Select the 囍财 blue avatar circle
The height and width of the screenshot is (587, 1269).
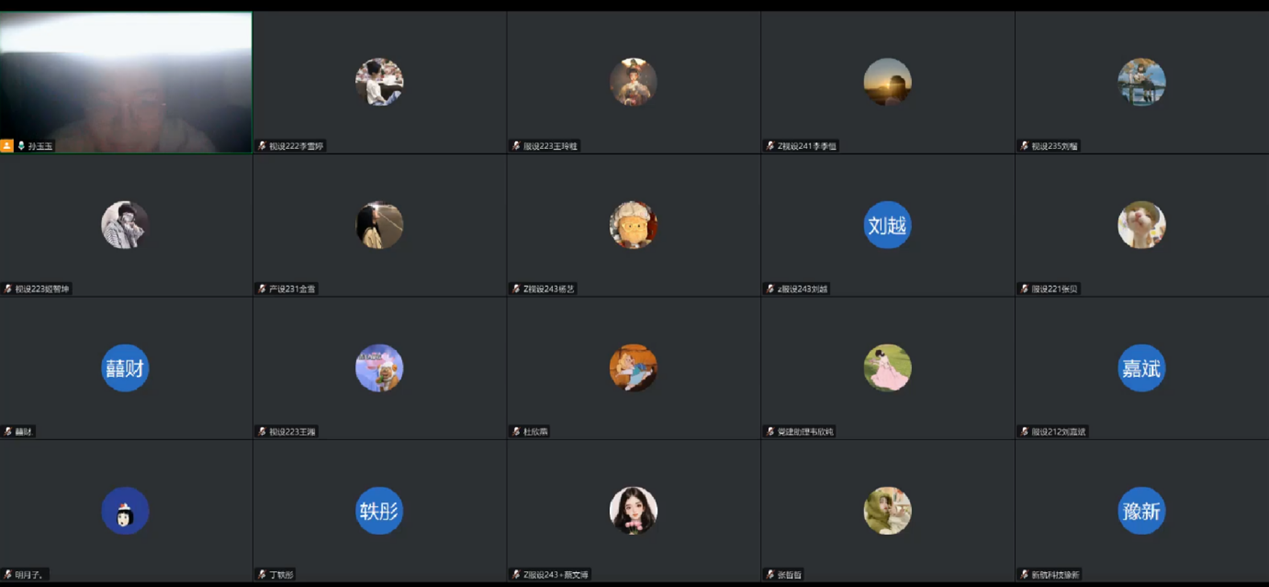(x=126, y=368)
